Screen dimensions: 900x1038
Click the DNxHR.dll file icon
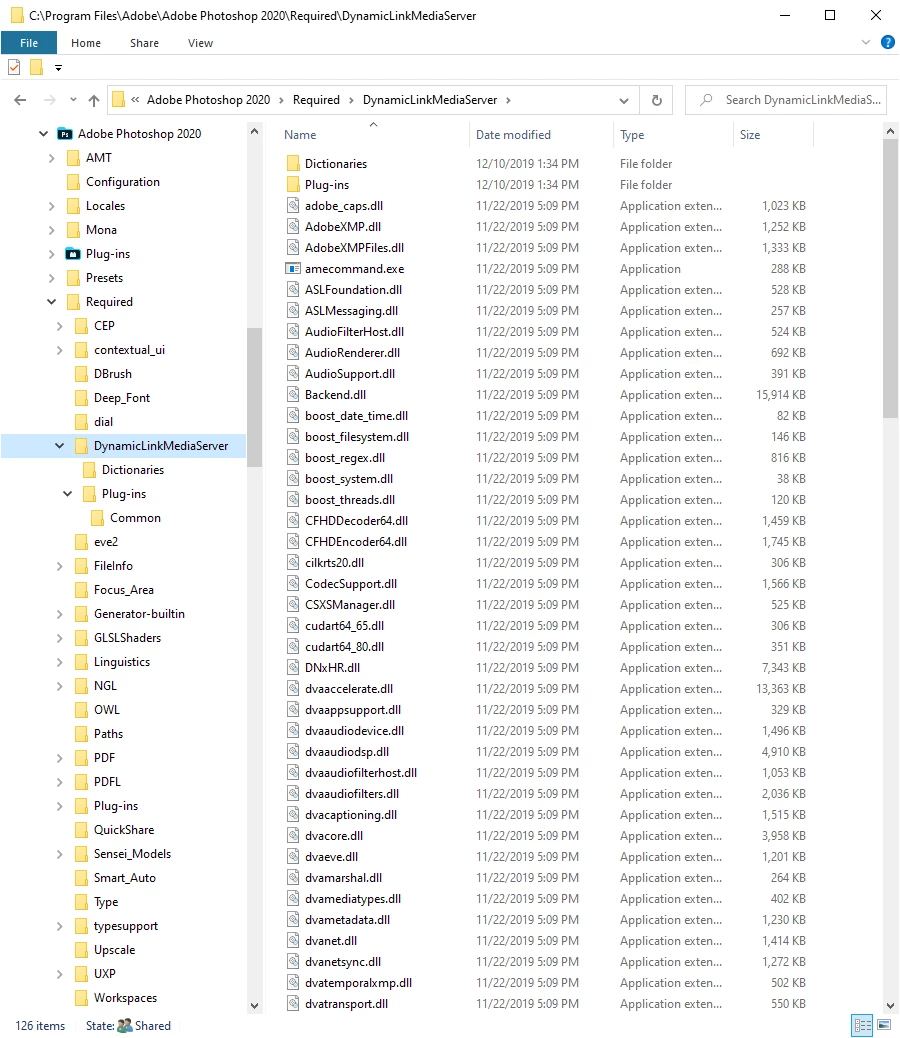pos(293,667)
